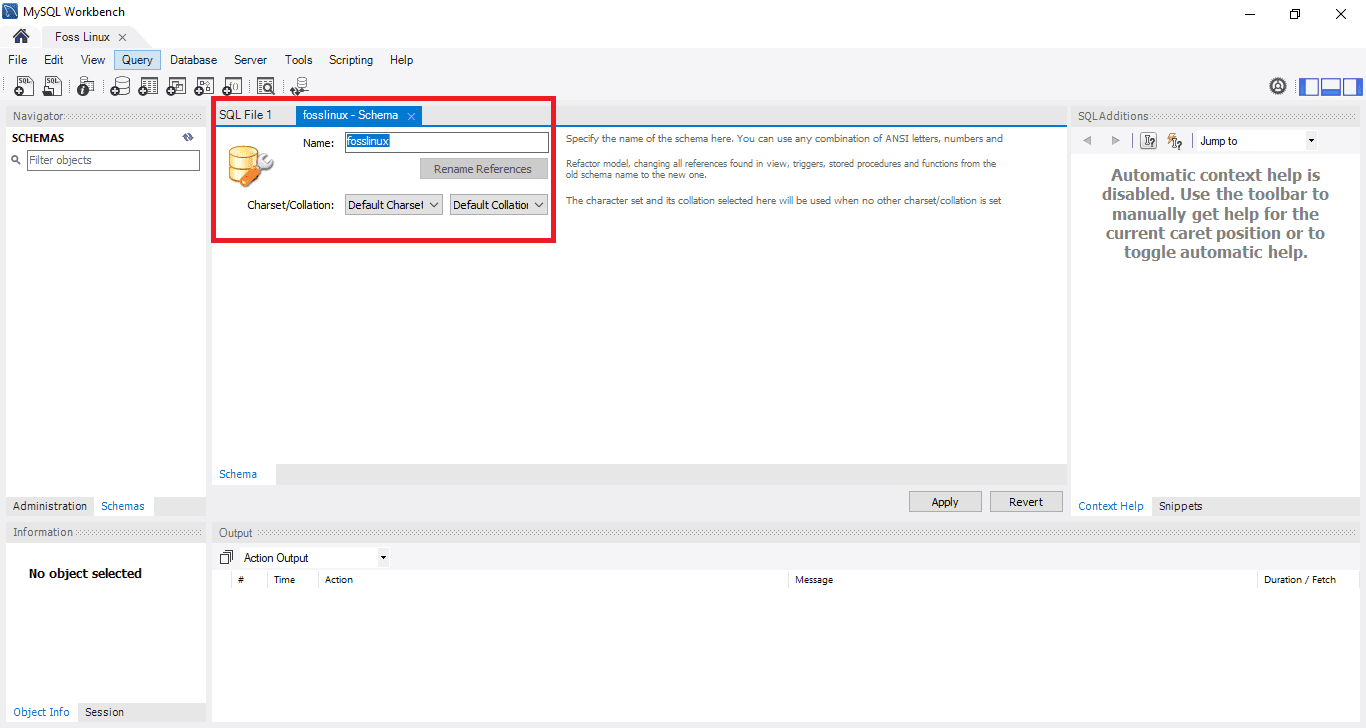Open a SQL script file toolbar icon
This screenshot has height=728, width=1366.
tap(53, 87)
